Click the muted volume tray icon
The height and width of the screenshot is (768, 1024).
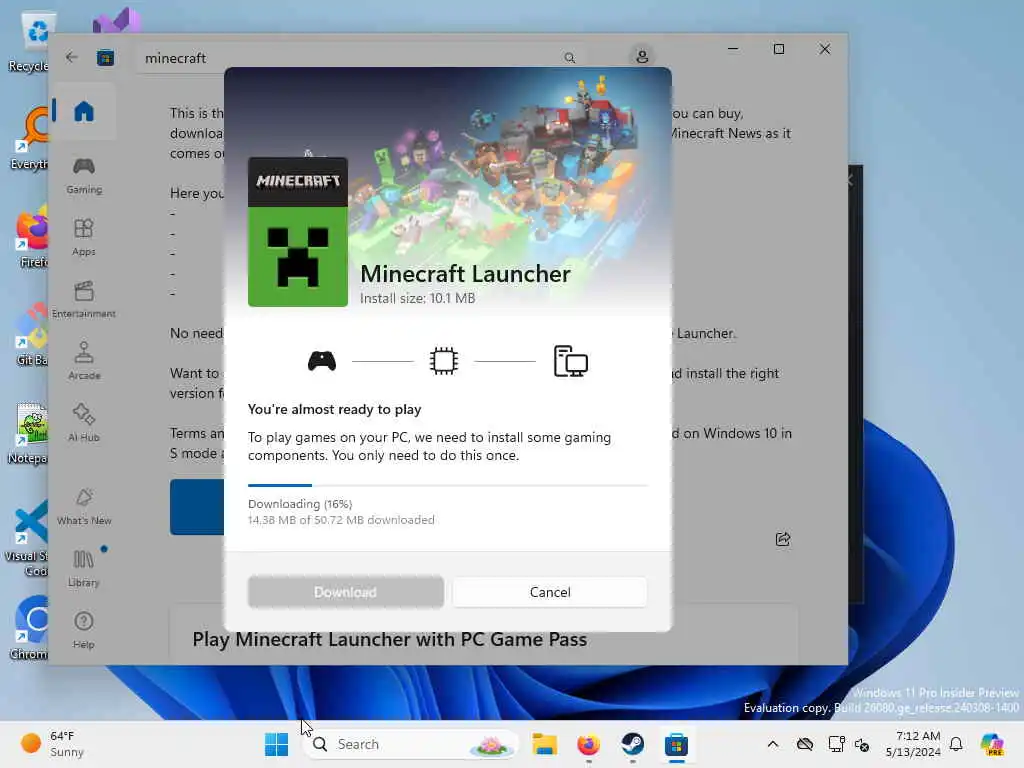point(862,744)
